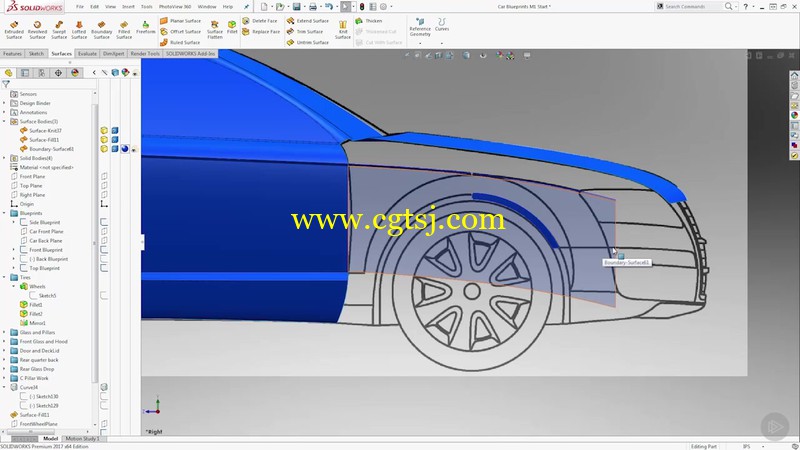800x450 pixels.
Task: Expand the Glass and Pillars folder
Action: 4,333
